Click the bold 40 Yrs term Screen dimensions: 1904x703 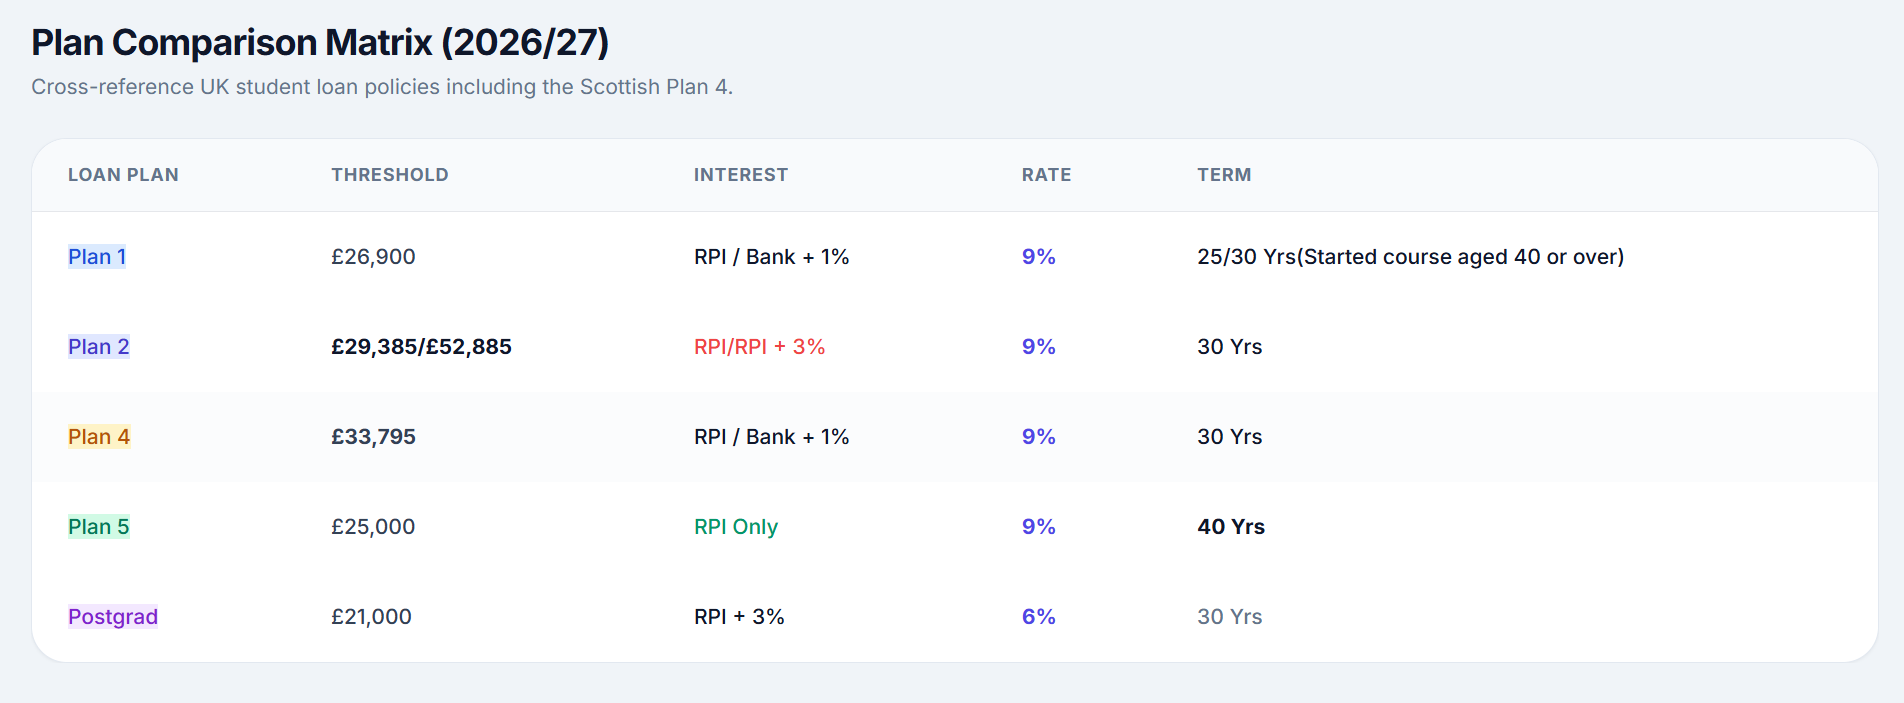tap(1230, 527)
